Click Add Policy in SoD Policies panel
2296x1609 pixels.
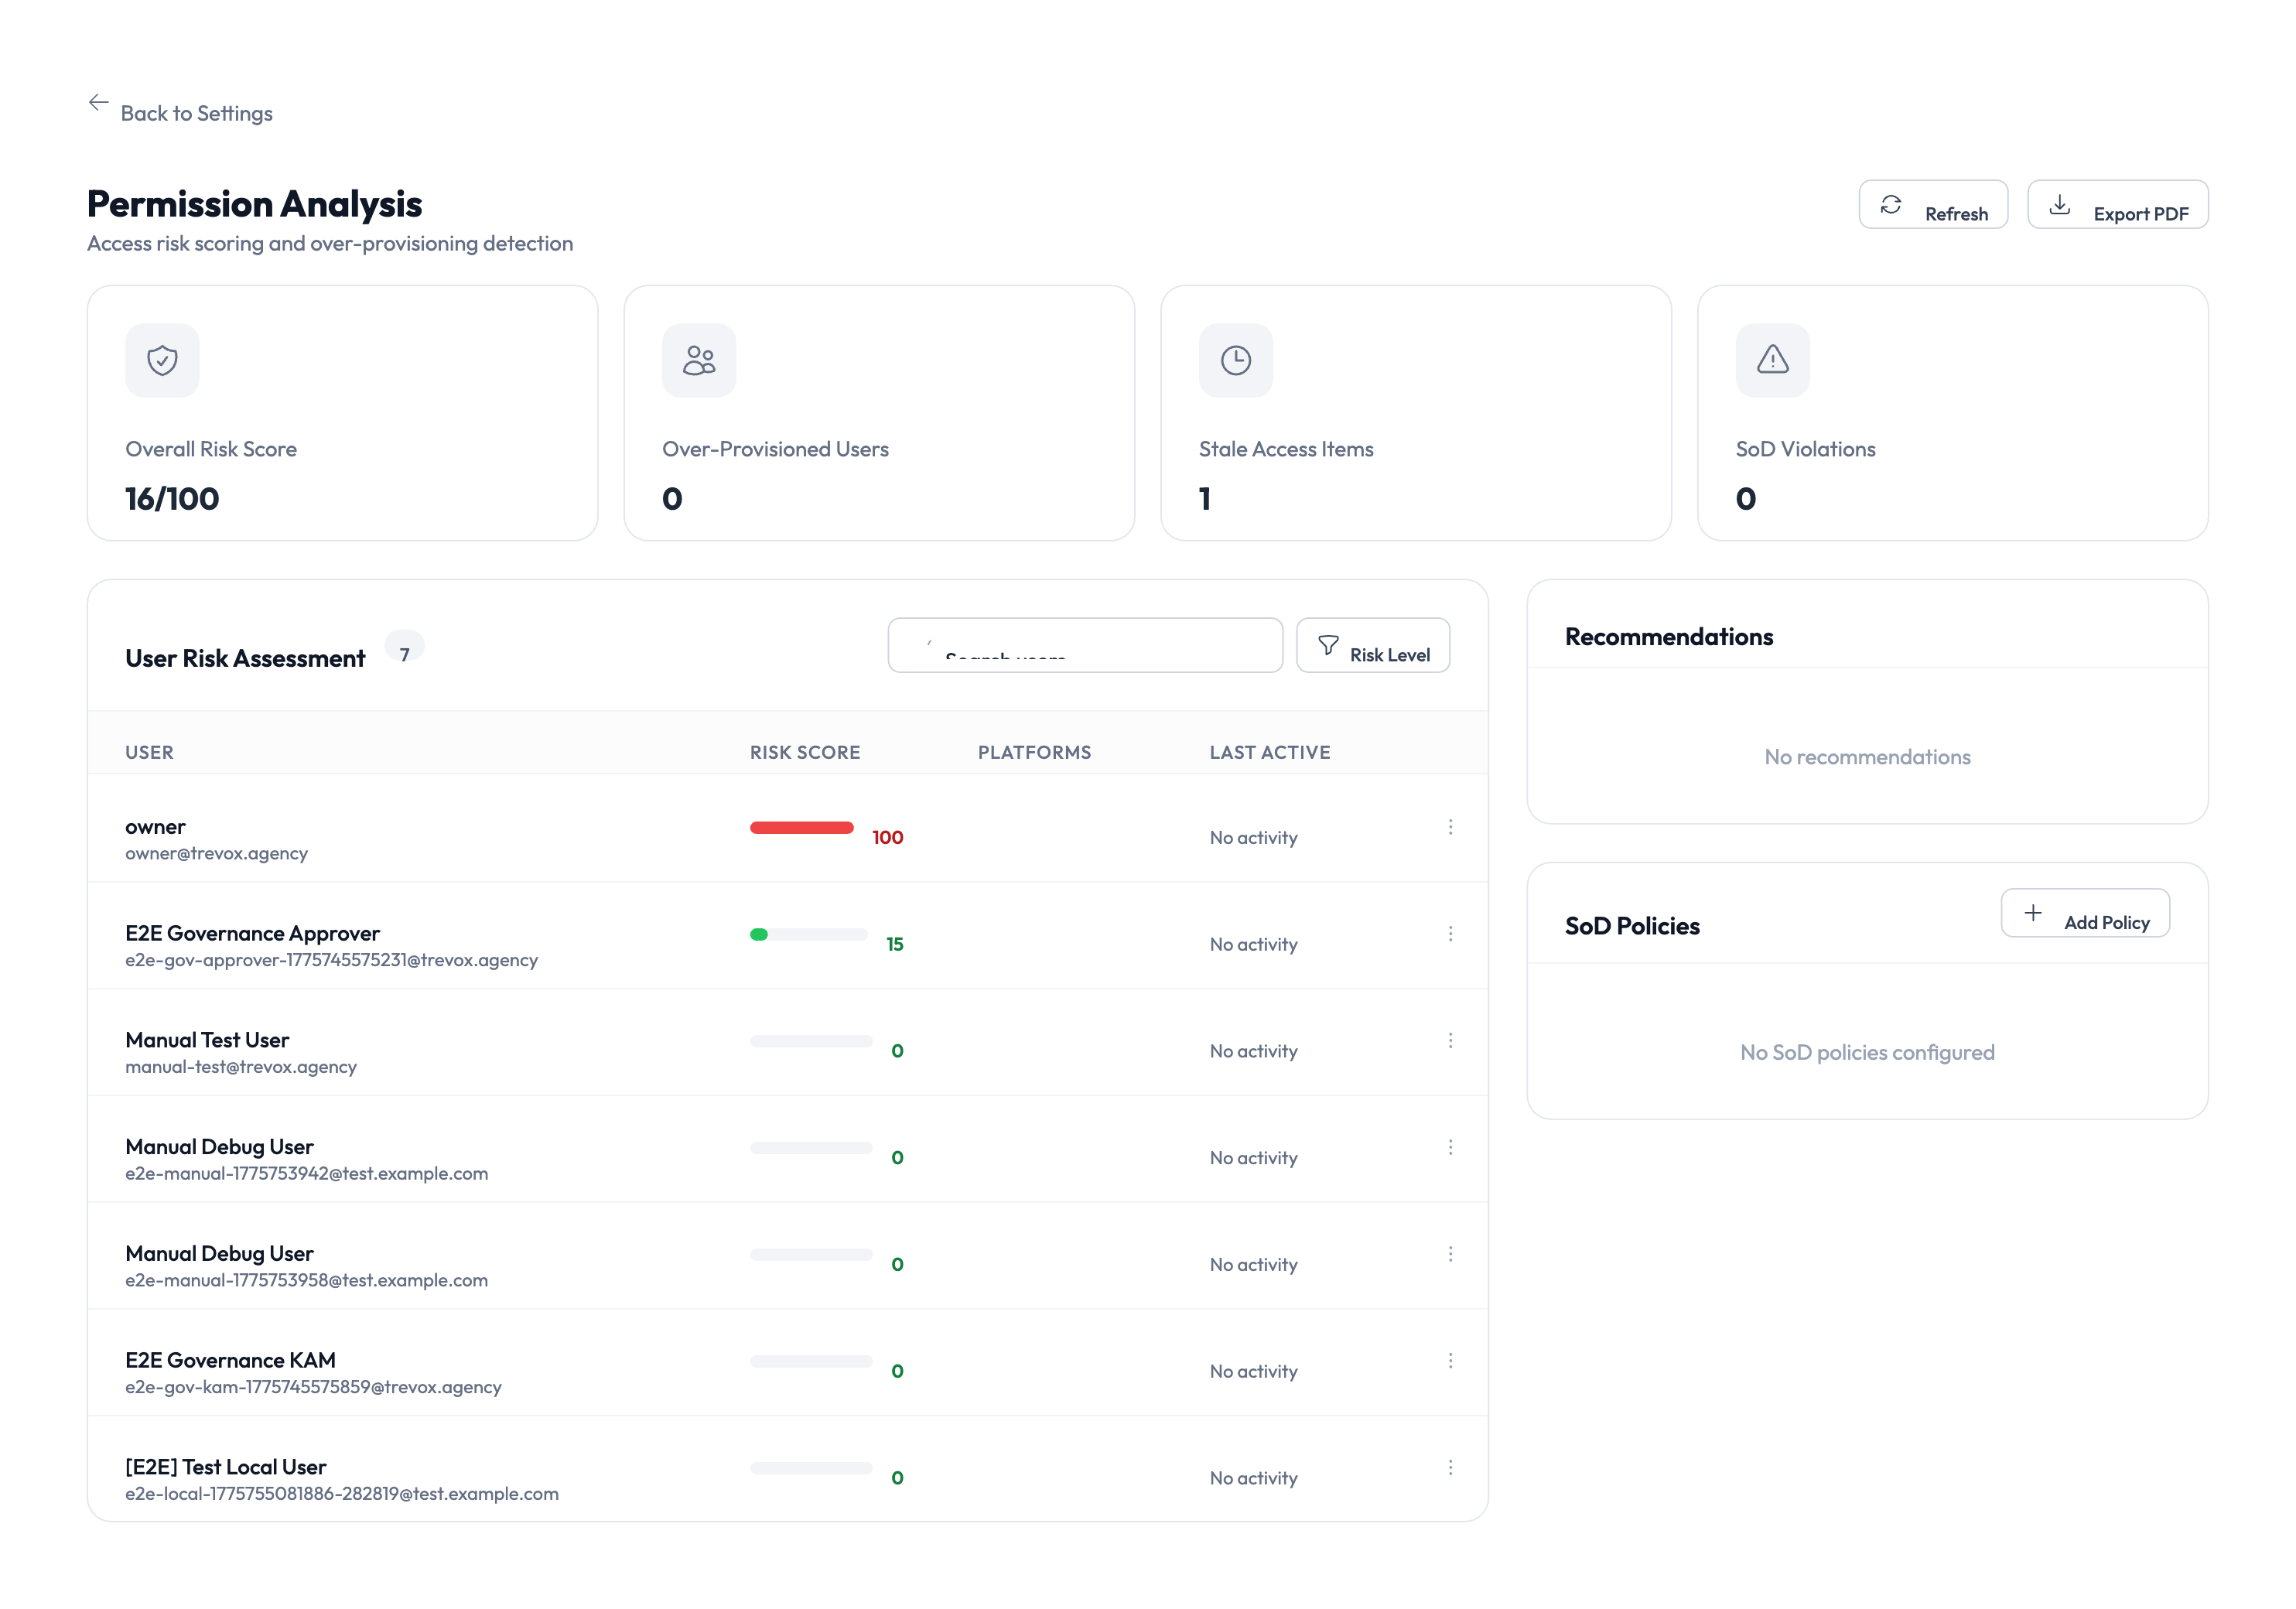coord(2086,913)
